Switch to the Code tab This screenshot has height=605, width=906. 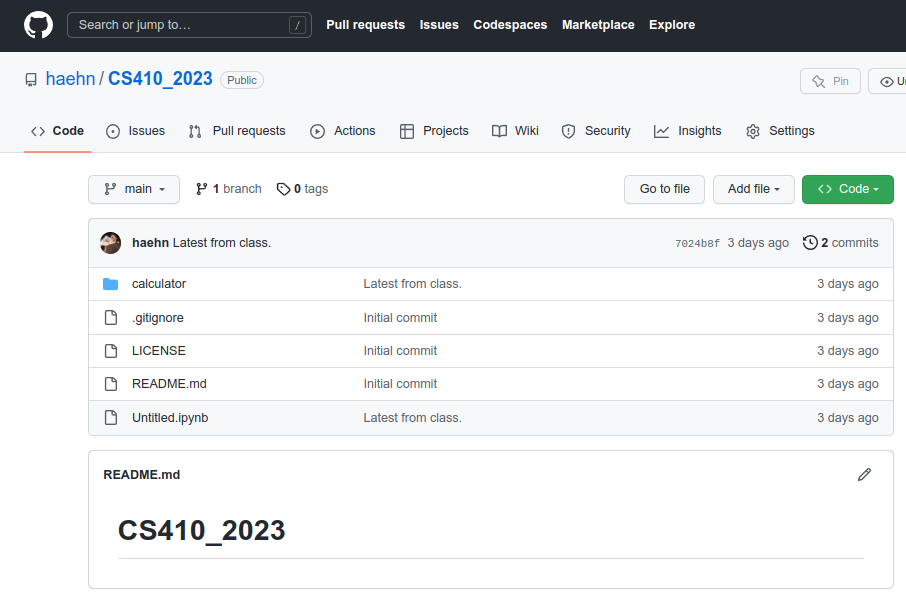point(57,131)
